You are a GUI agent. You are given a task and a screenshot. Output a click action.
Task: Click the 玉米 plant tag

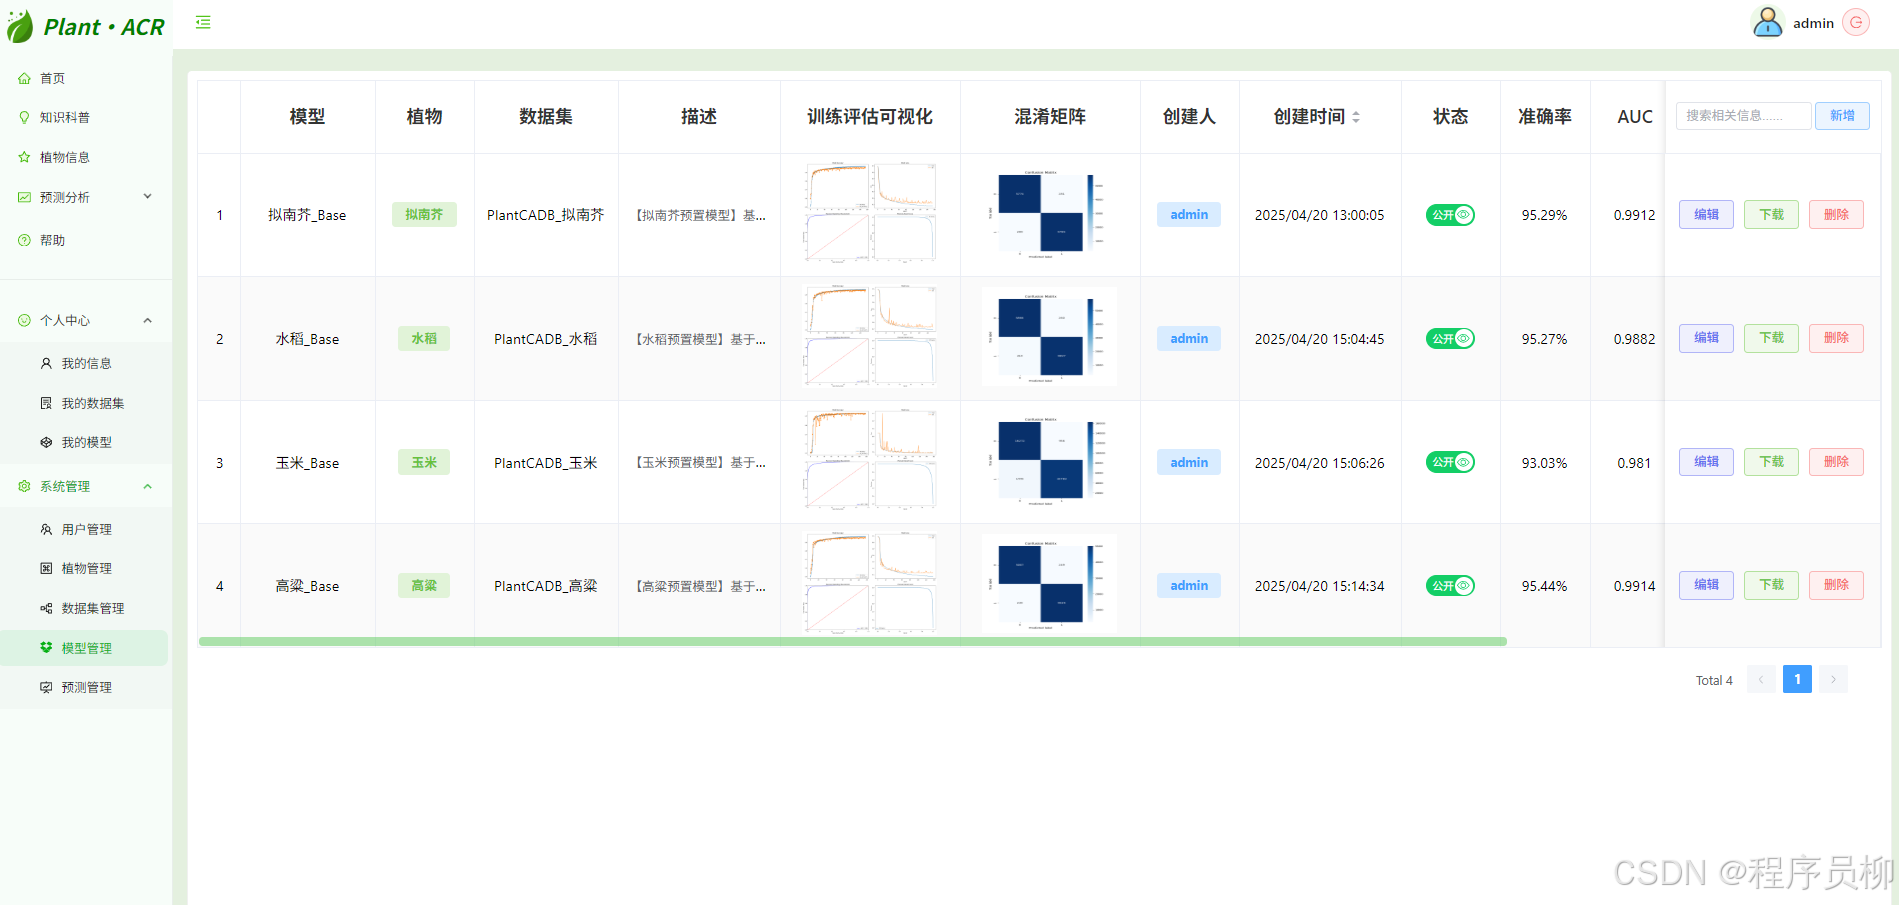tap(424, 462)
